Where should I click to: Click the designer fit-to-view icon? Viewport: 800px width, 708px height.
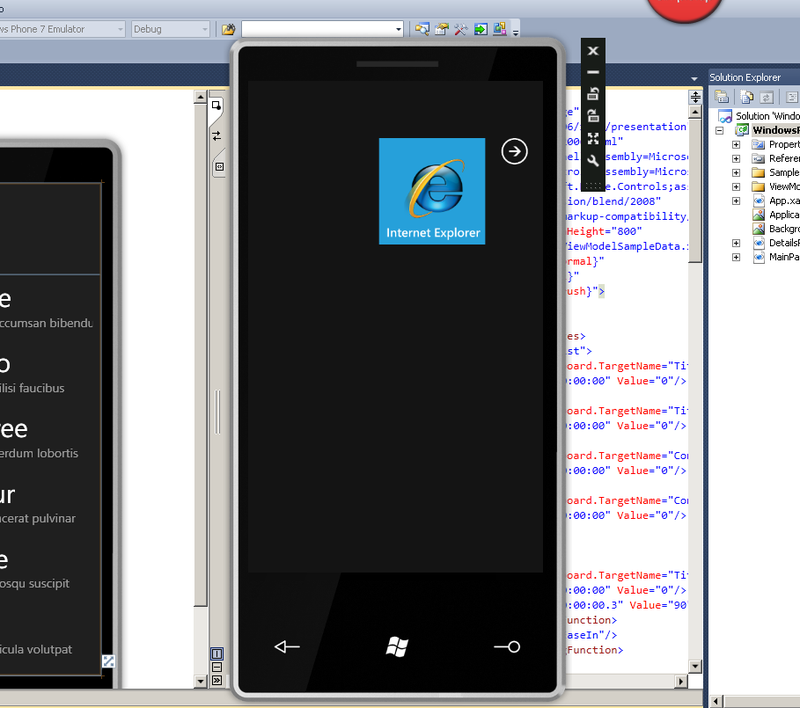(108, 662)
